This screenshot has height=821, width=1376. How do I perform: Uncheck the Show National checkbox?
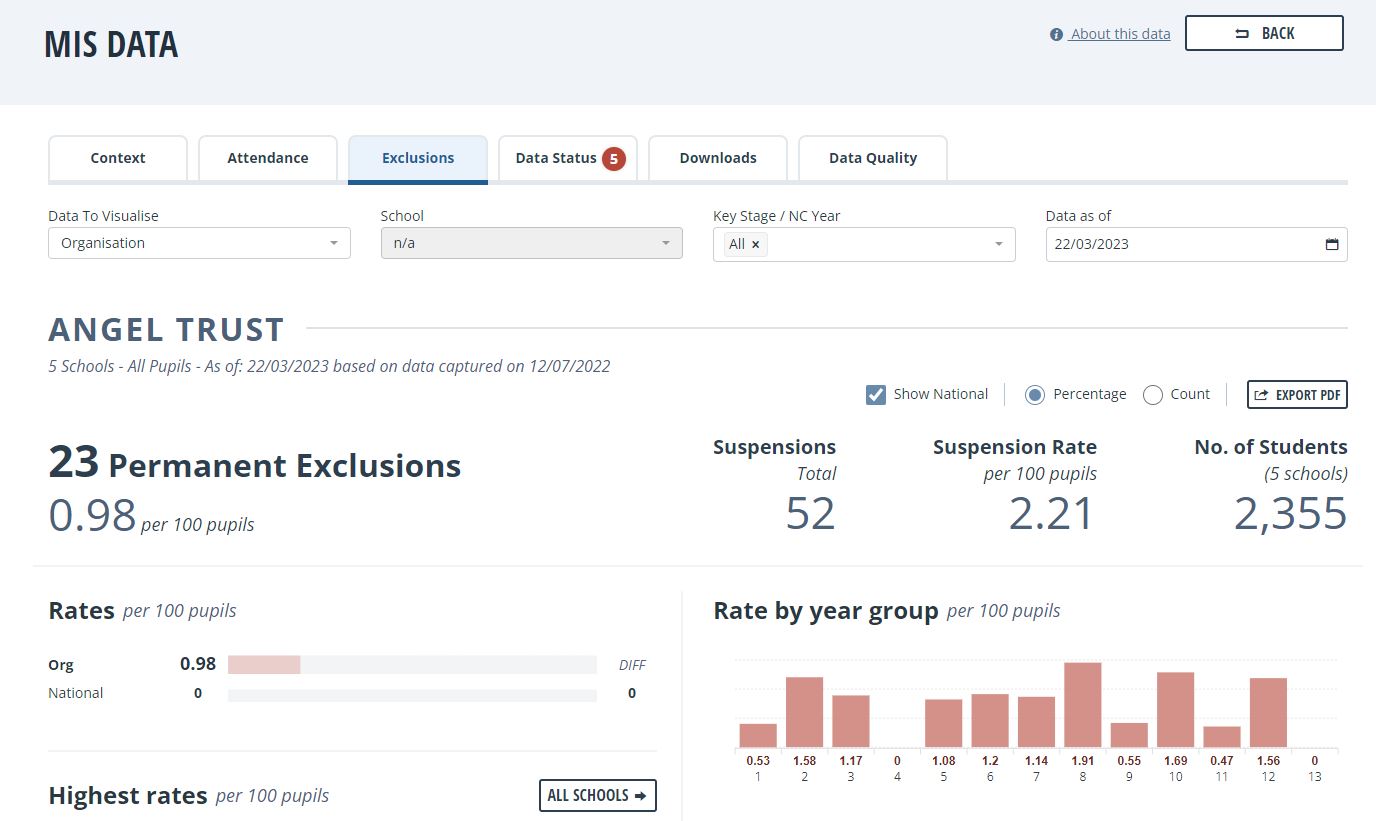(x=876, y=395)
